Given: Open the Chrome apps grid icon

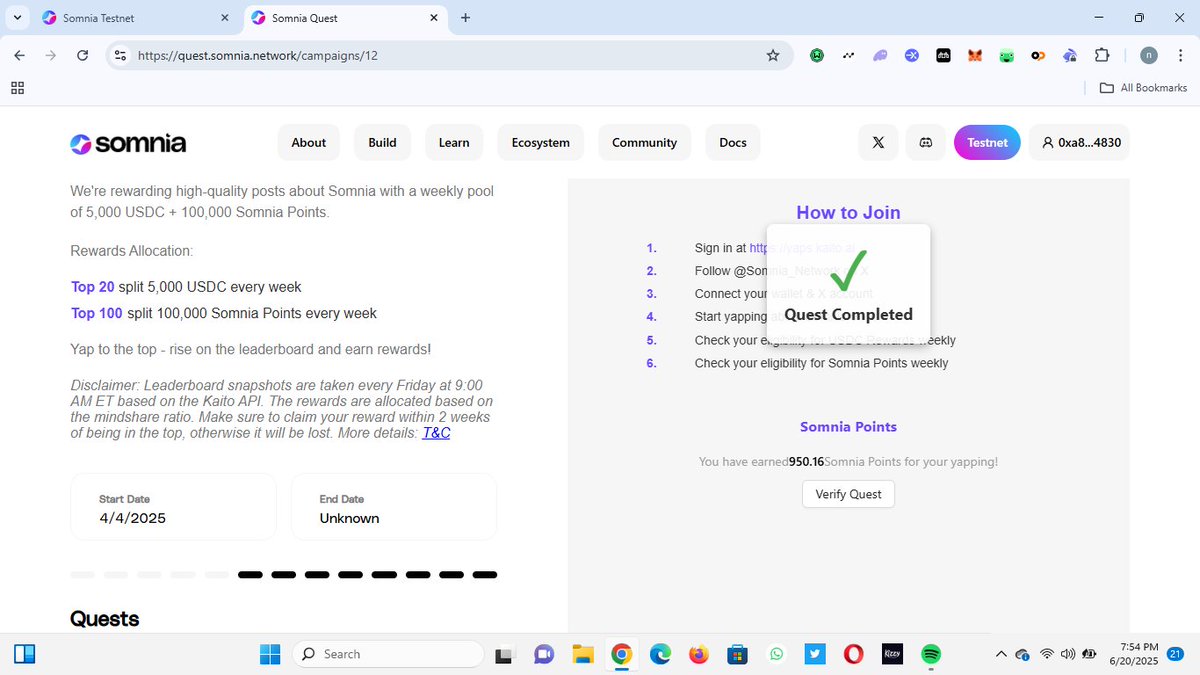Looking at the screenshot, I should pos(17,88).
